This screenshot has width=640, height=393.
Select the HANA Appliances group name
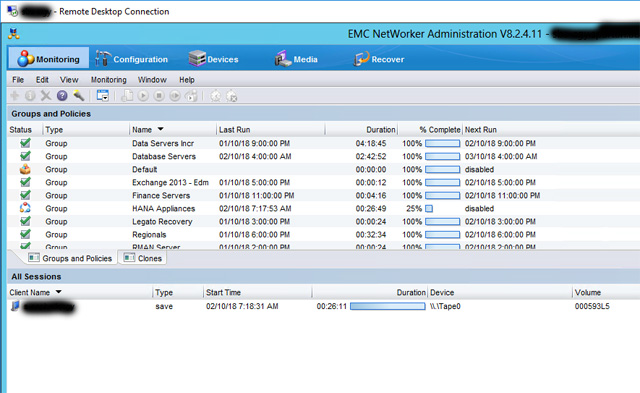(163, 209)
